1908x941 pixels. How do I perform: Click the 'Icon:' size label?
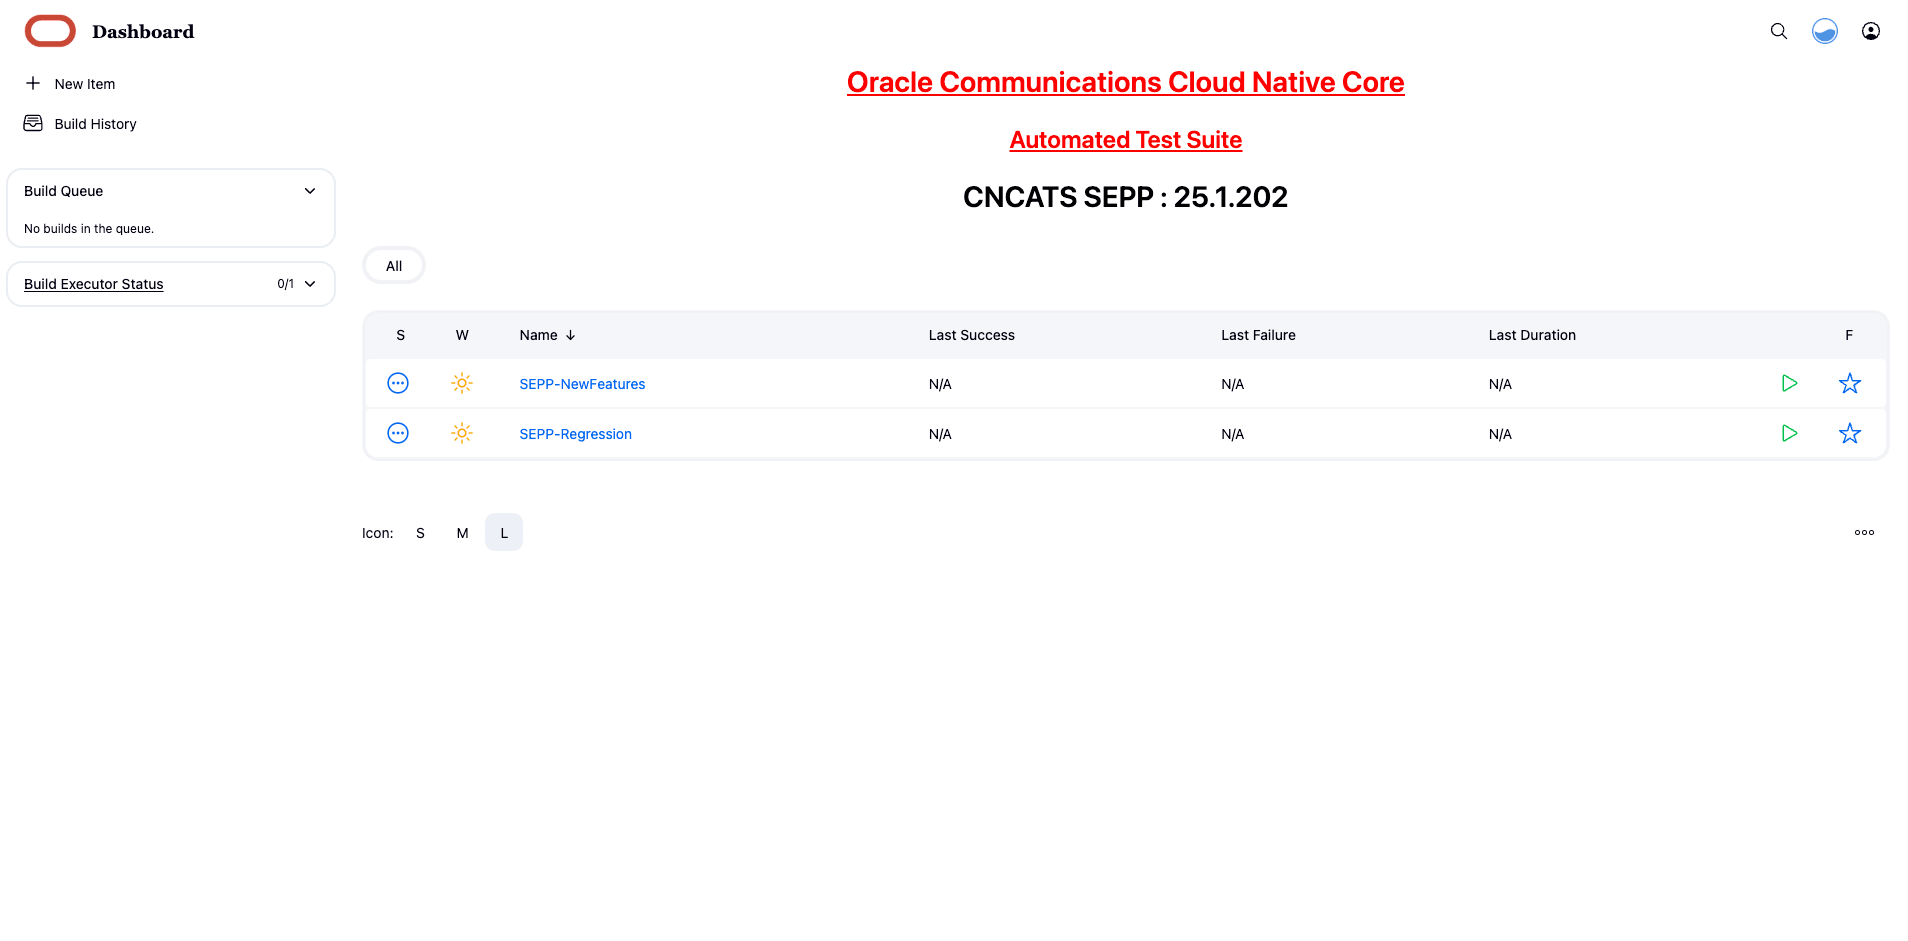tap(377, 533)
